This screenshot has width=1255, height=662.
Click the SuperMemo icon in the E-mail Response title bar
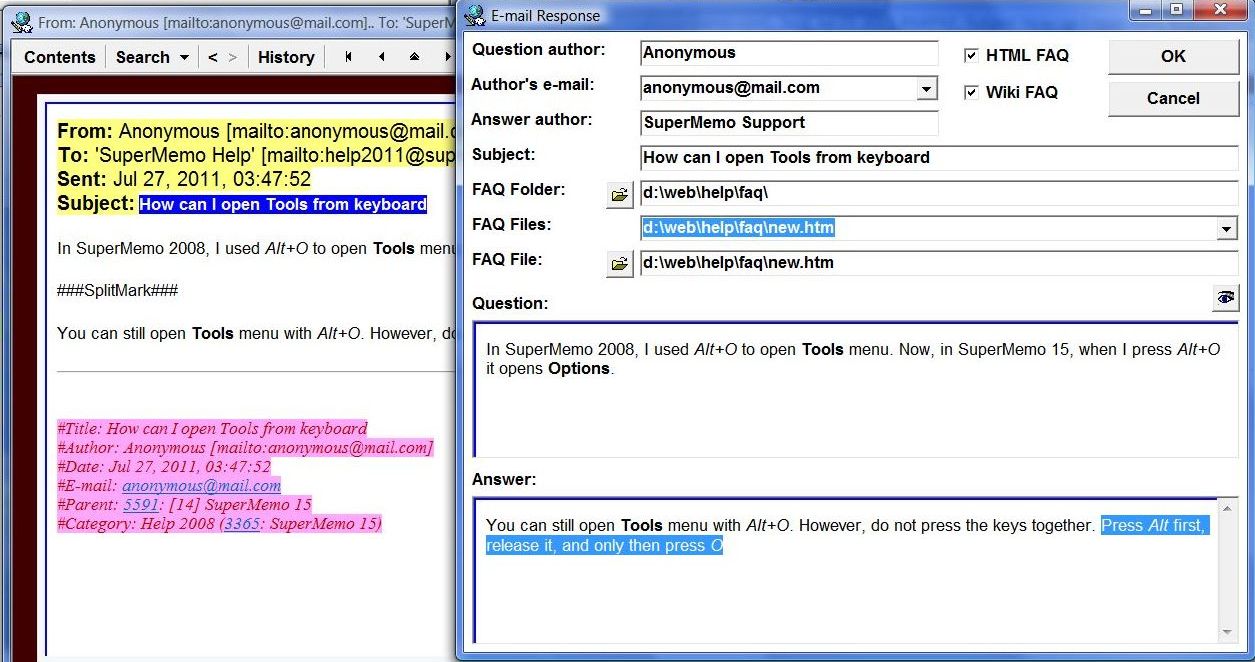474,15
